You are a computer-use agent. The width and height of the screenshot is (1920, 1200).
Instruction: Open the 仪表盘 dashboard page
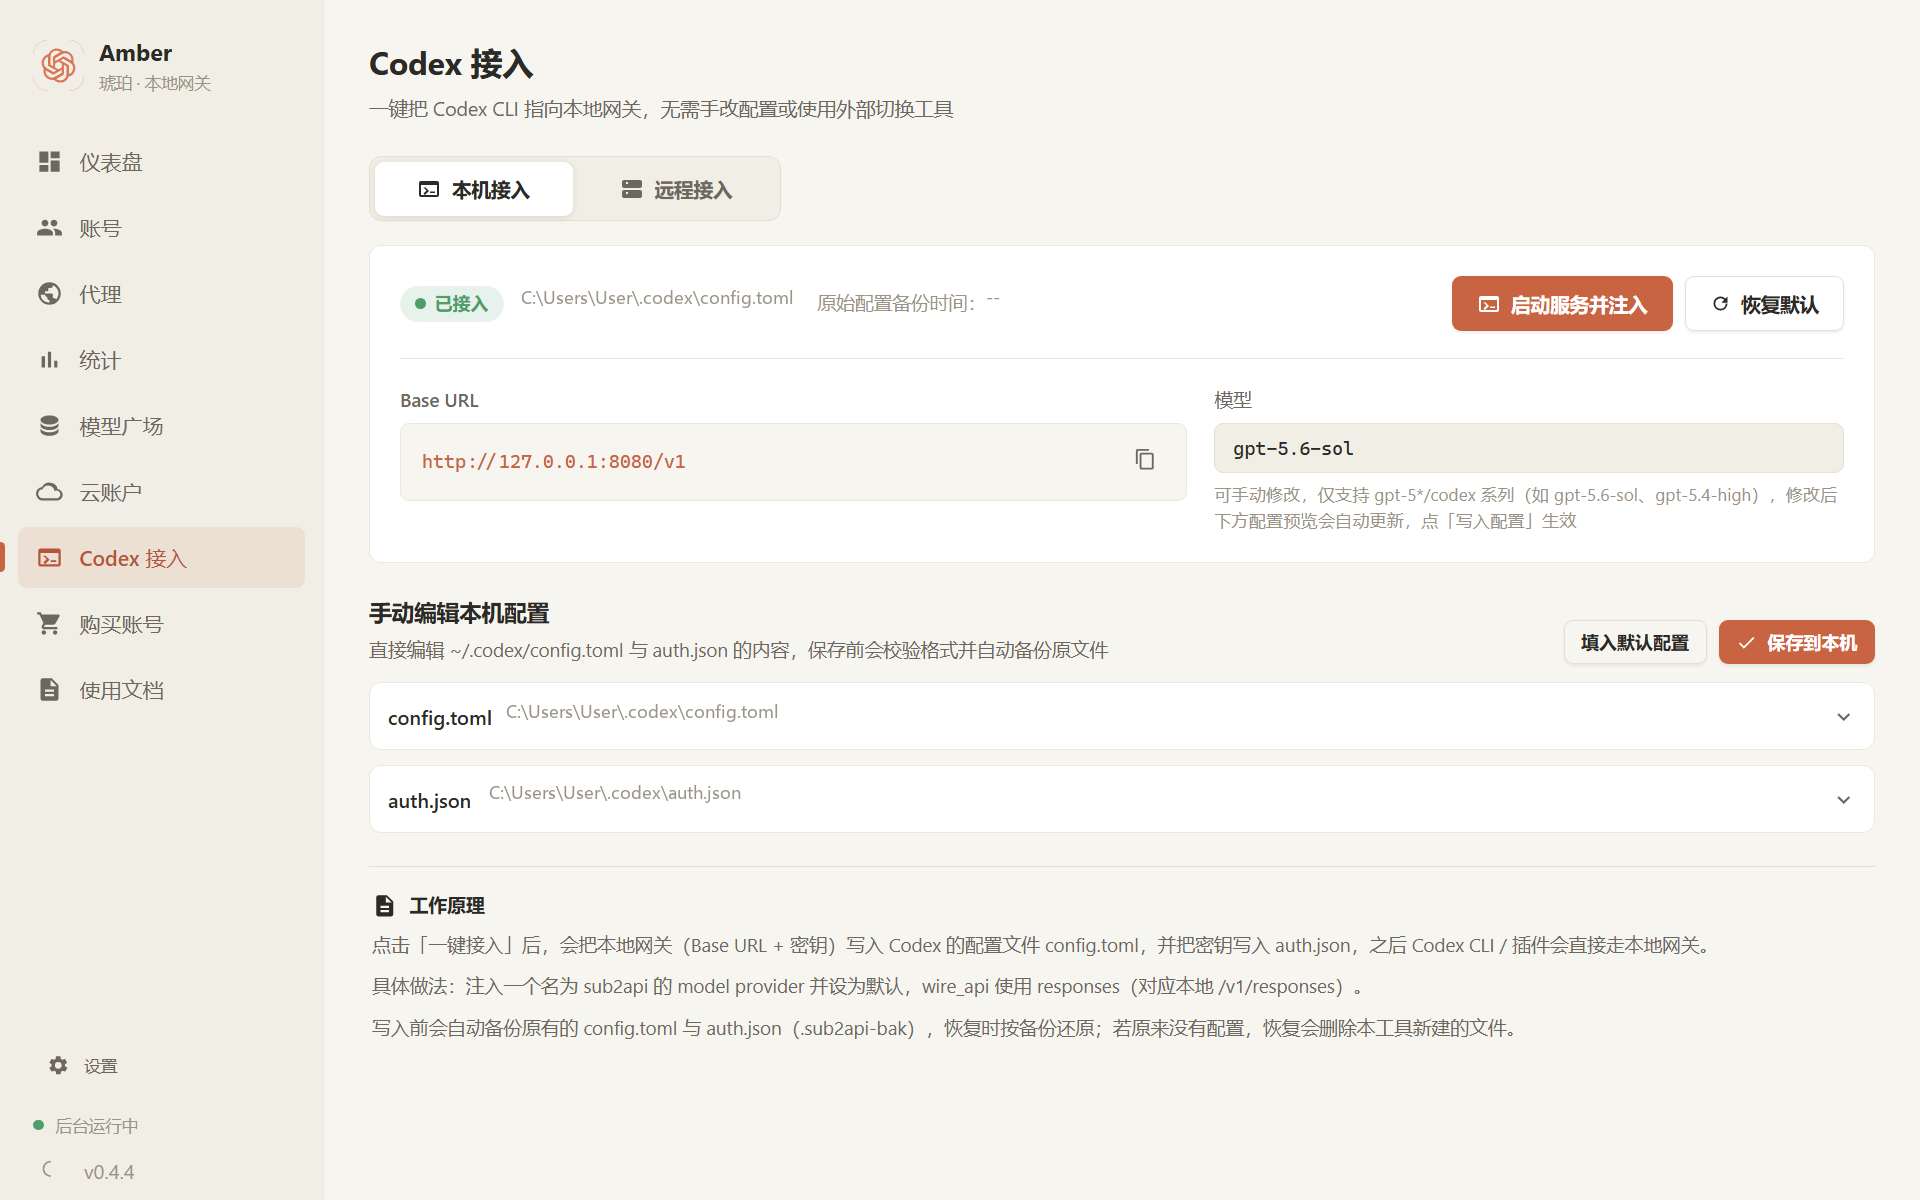coord(161,162)
